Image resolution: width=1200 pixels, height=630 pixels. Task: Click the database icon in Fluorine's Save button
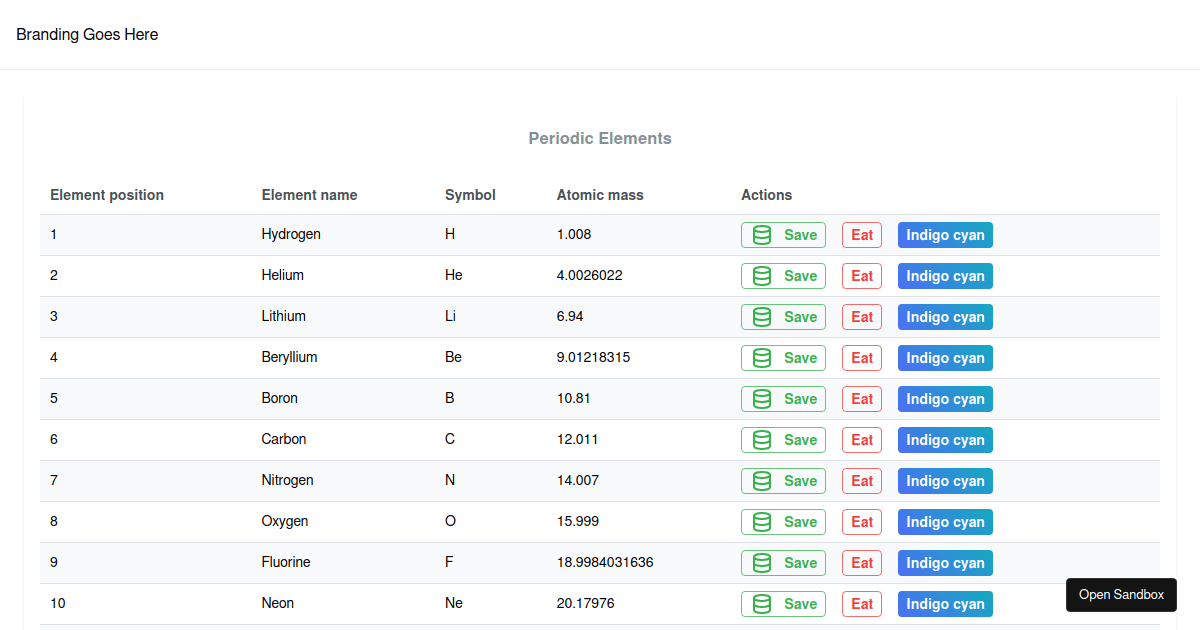(x=761, y=562)
